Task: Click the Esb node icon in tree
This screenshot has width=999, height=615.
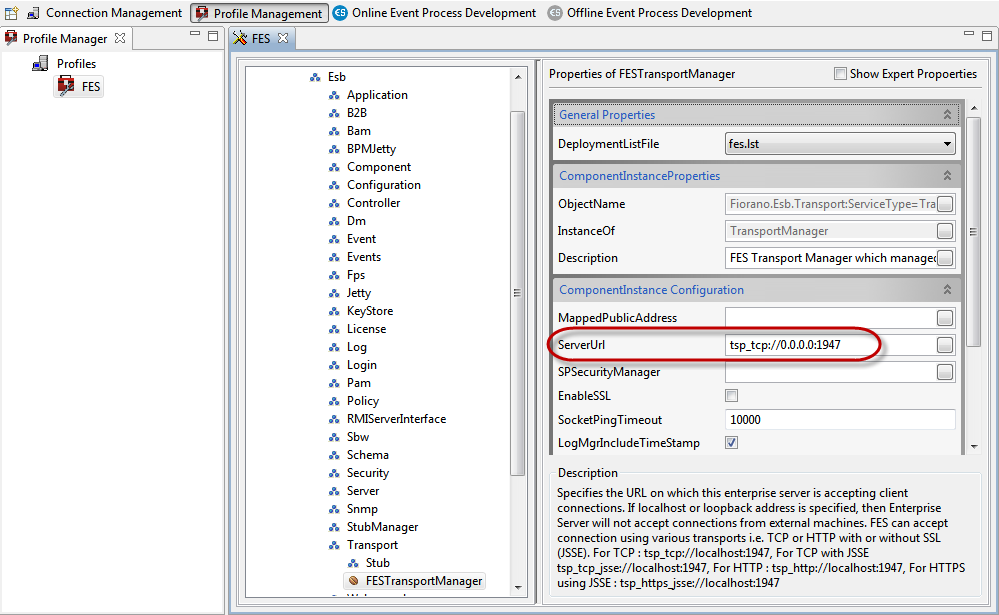Action: (315, 77)
